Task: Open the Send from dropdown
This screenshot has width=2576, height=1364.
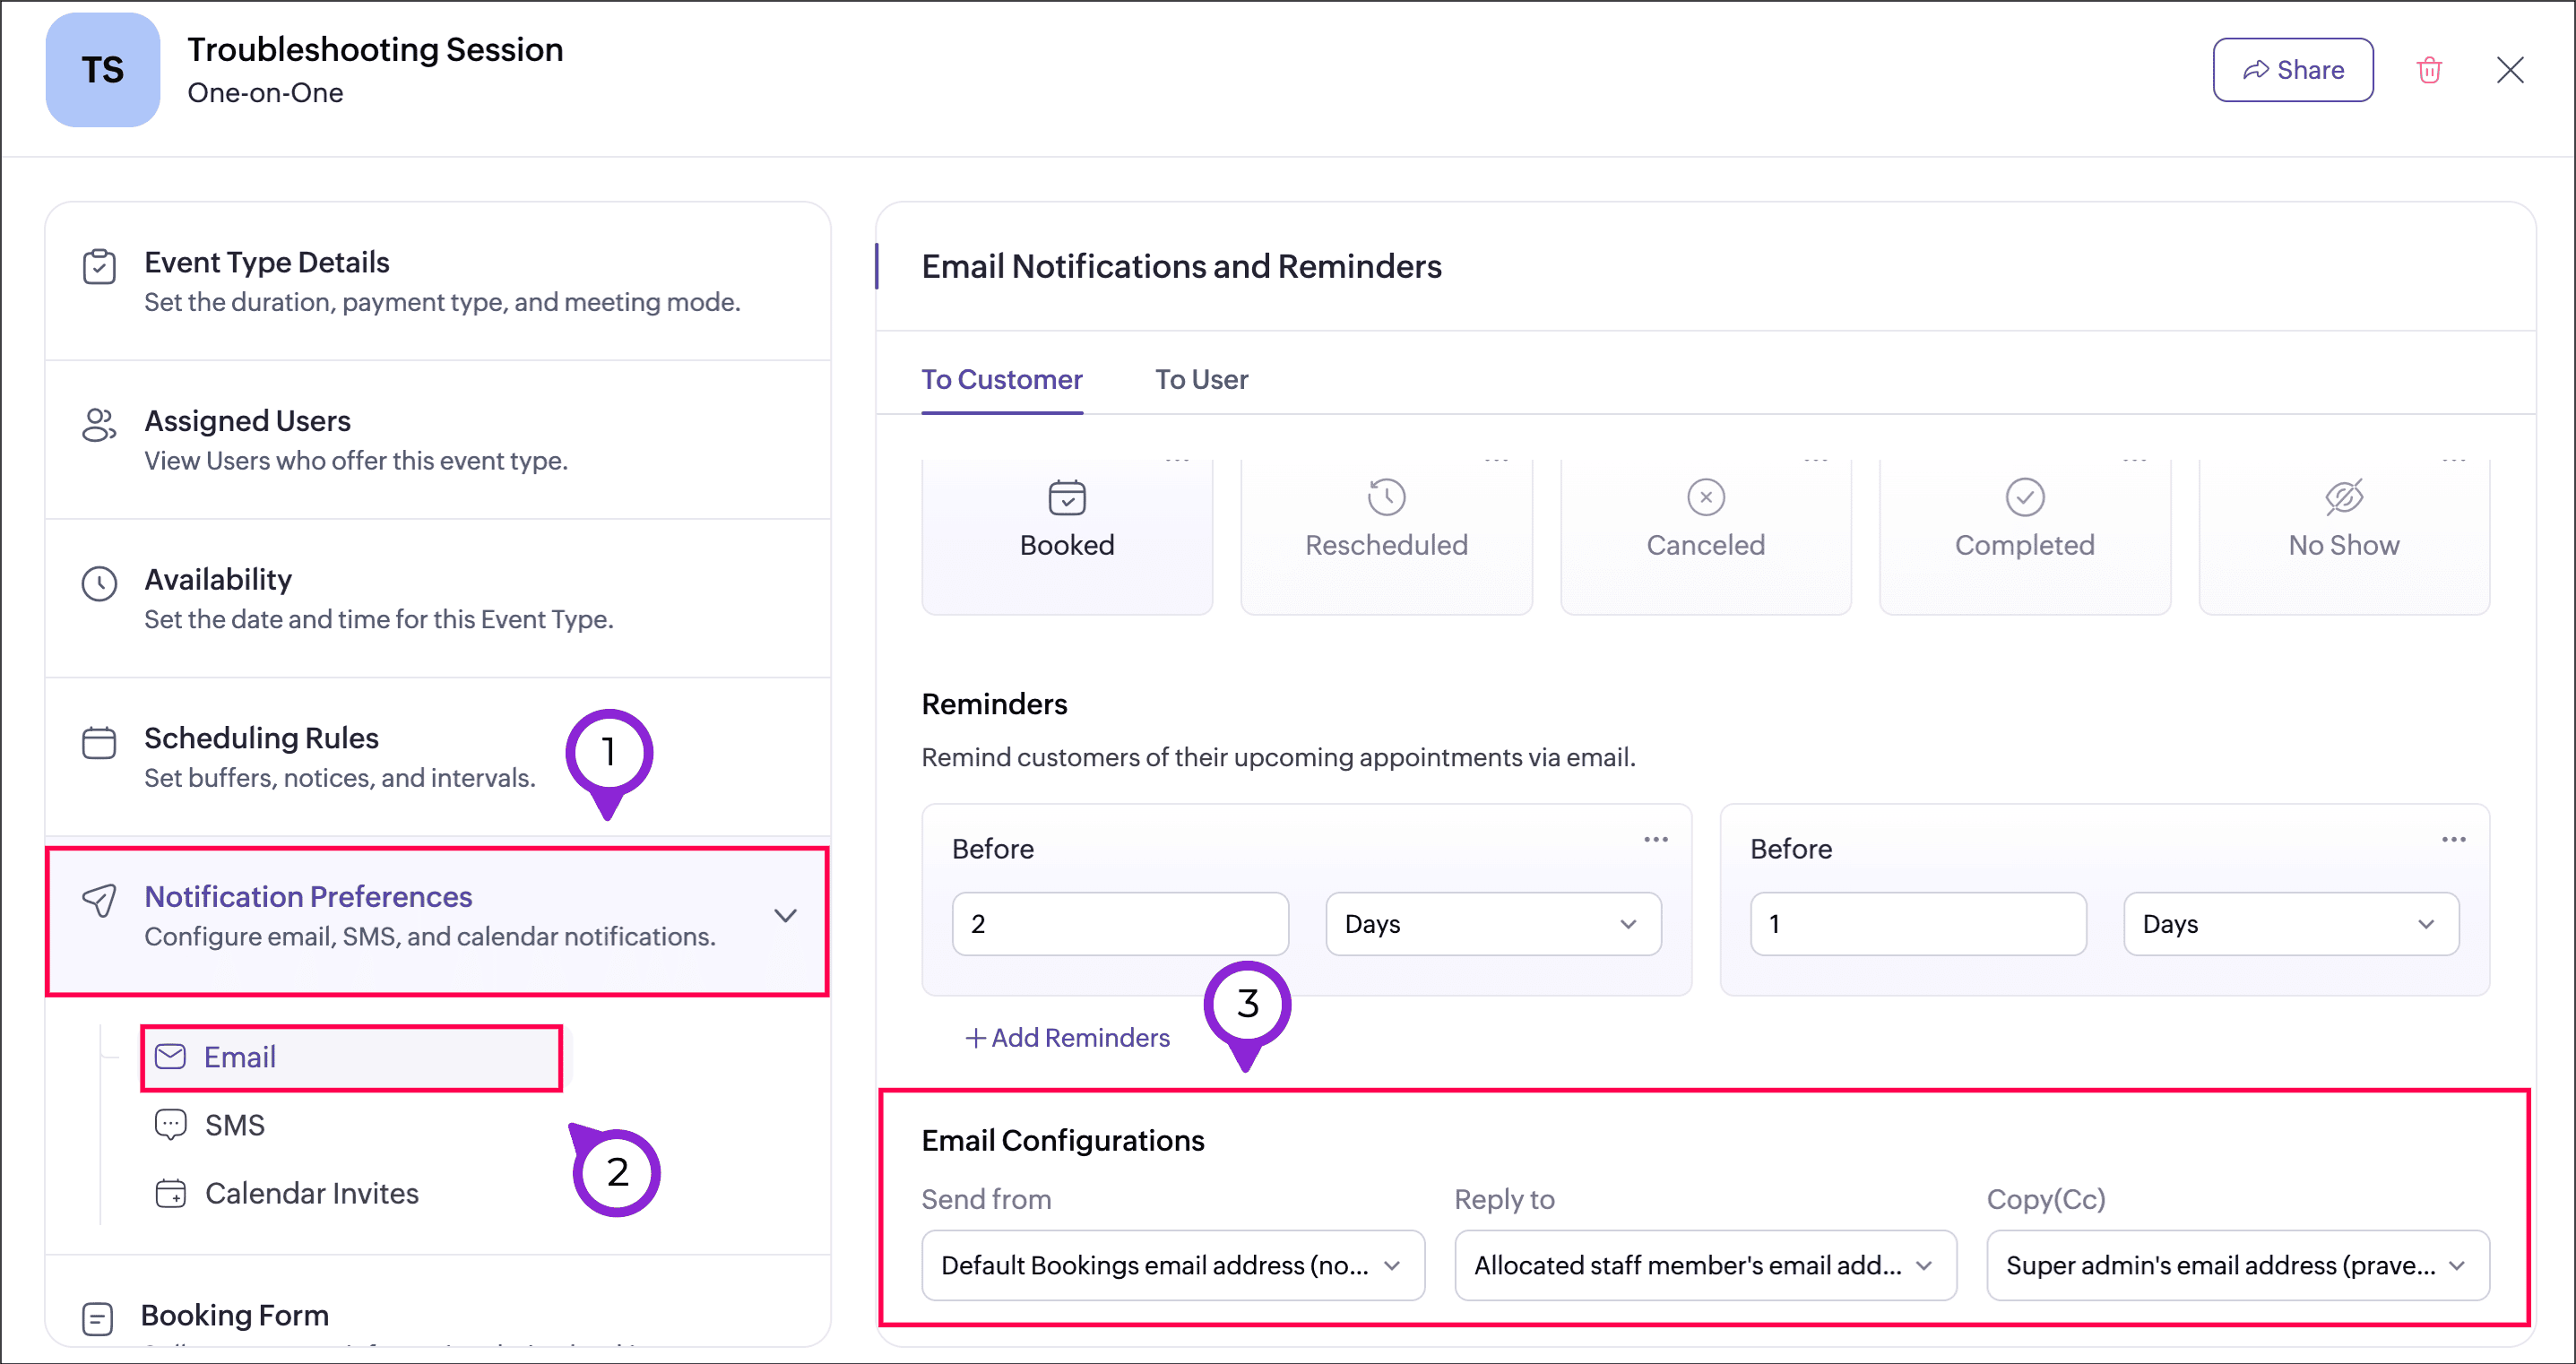Action: (1172, 1265)
